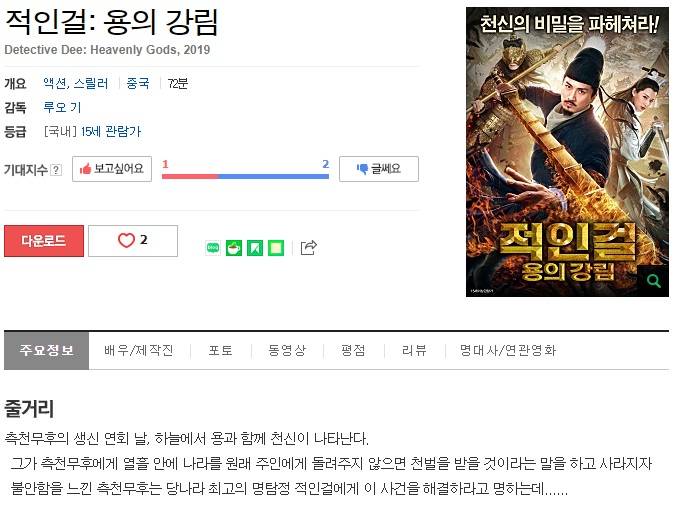695x510 pixels.
Task: Click the 기대지수 question mark help icon
Action: (x=56, y=170)
